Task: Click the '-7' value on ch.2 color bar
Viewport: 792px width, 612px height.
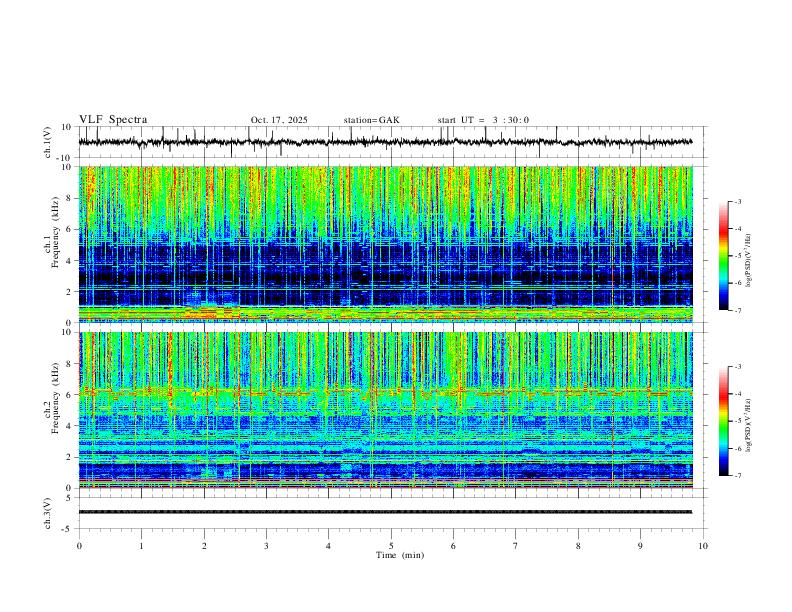Action: (x=737, y=476)
